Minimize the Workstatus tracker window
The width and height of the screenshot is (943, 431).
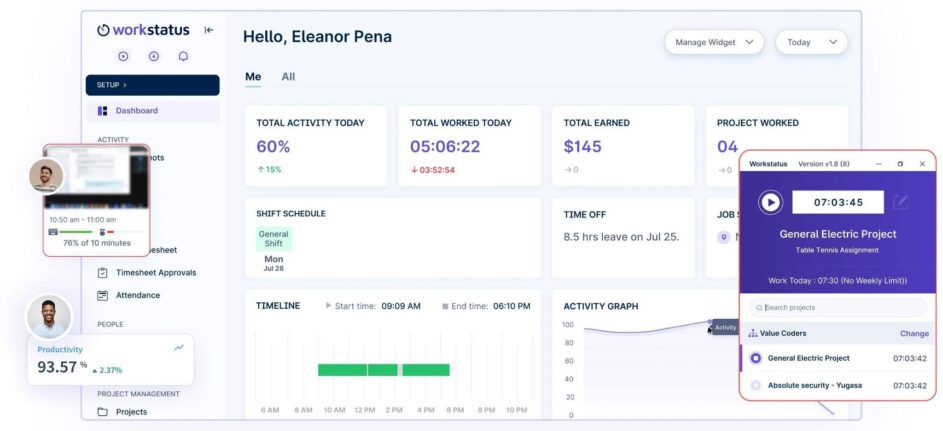tap(879, 164)
